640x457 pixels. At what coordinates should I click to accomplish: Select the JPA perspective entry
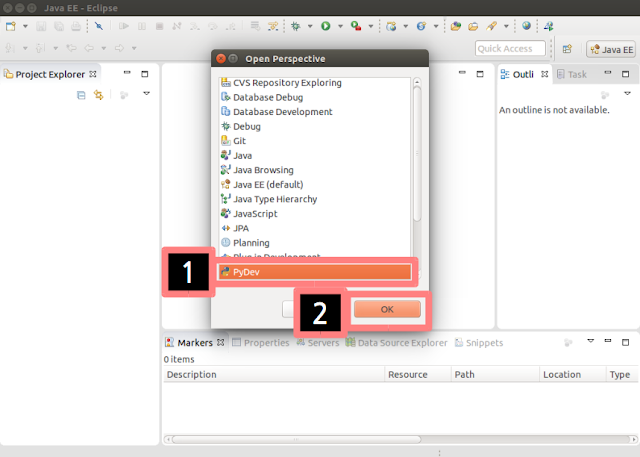(315, 228)
